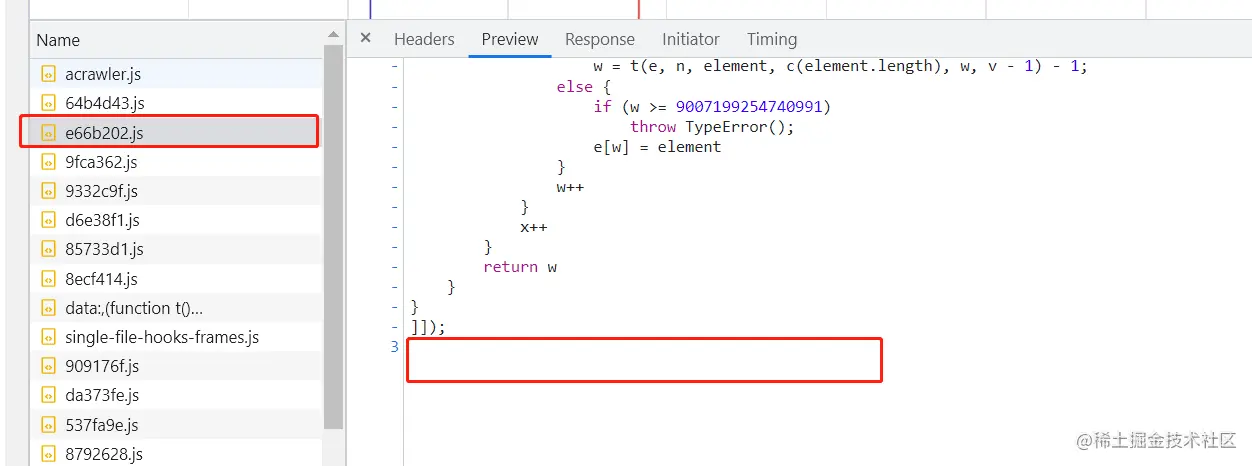Select da373fe.js request
This screenshot has height=466, width=1252.
(x=176, y=395)
